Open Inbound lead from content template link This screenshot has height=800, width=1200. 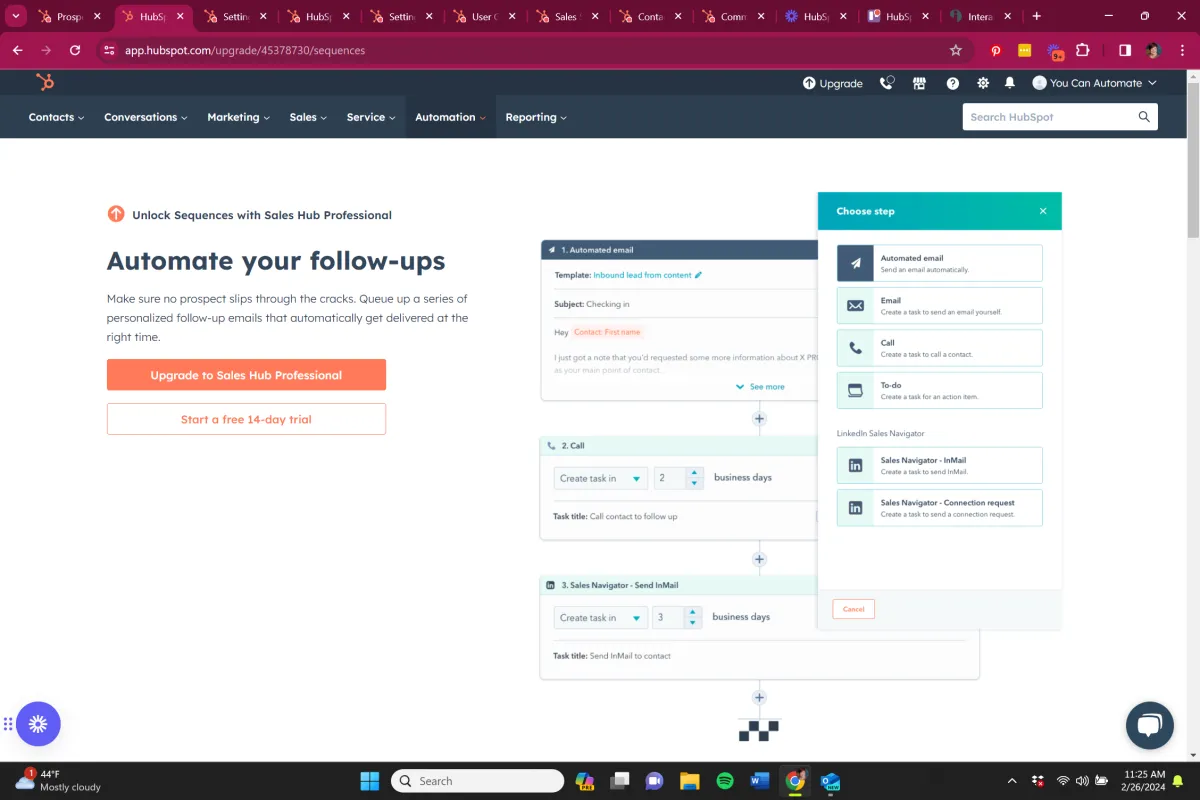(642, 275)
